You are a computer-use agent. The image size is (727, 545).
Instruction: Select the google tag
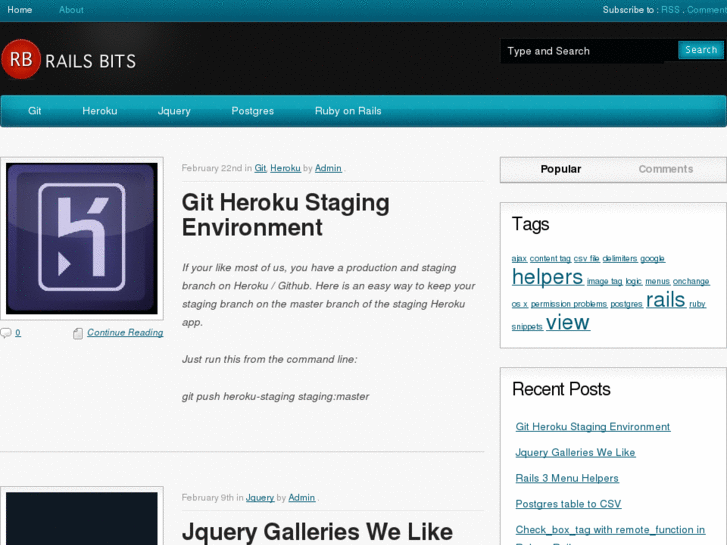(x=652, y=258)
